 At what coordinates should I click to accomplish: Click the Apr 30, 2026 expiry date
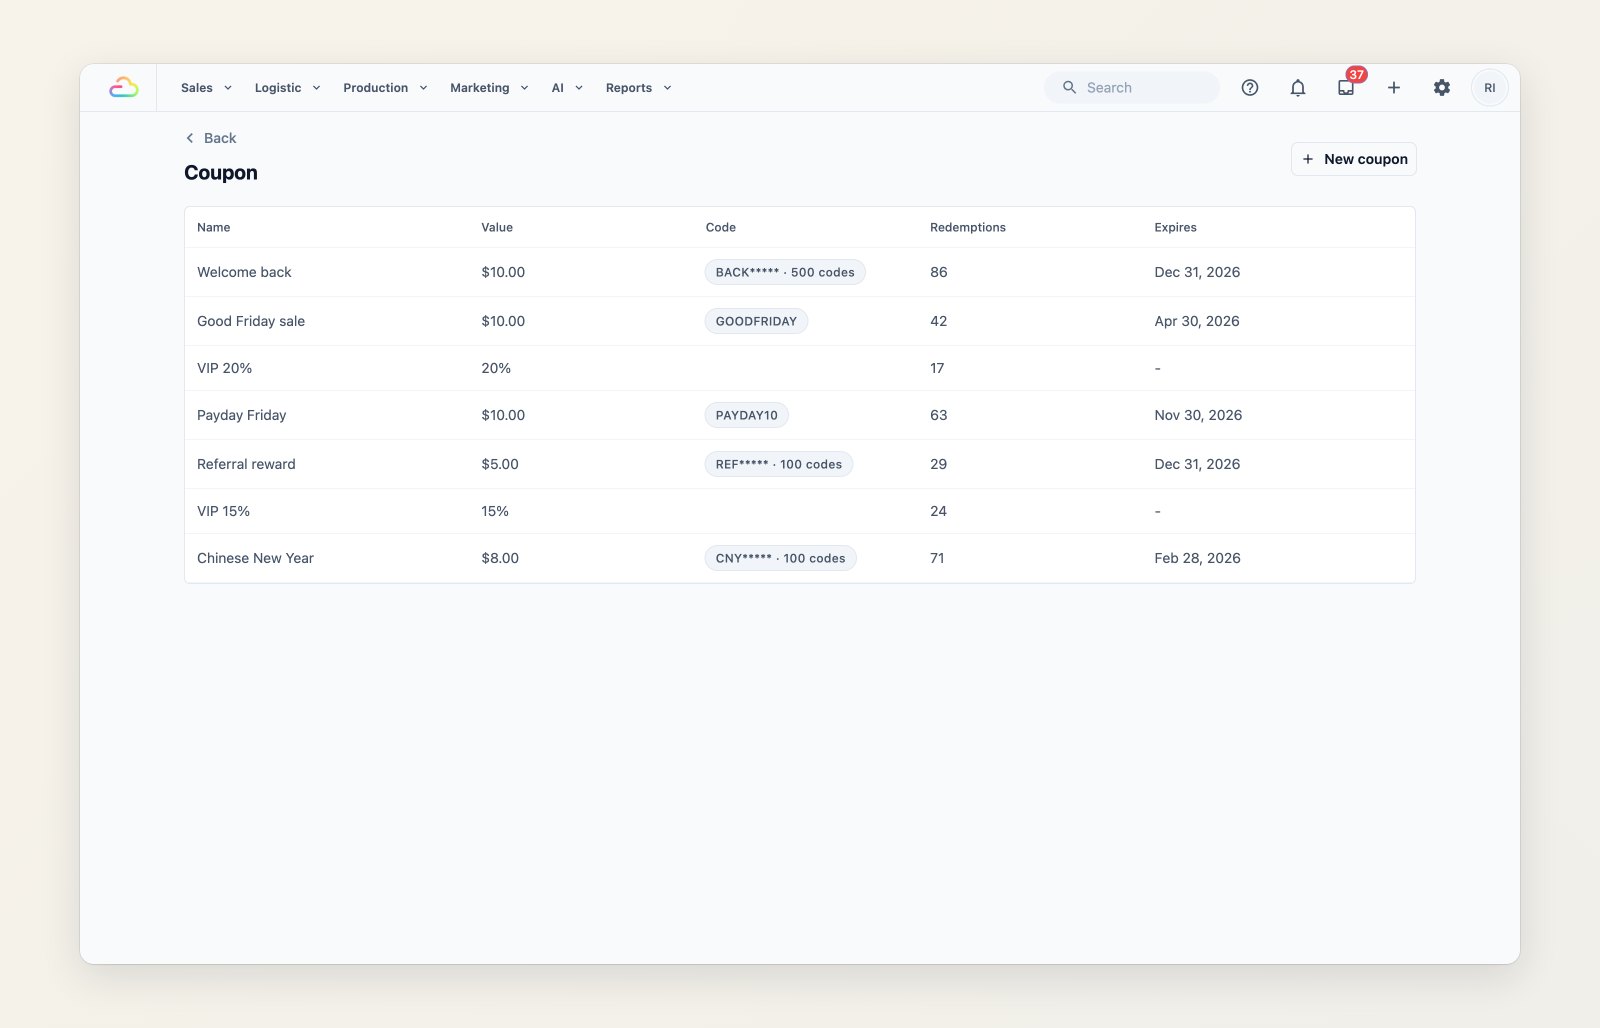1197,321
